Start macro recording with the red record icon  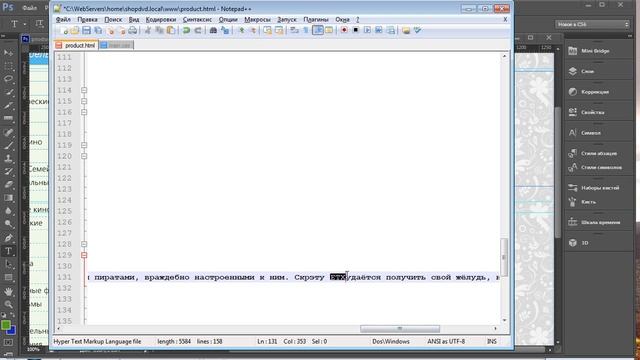point(344,30)
